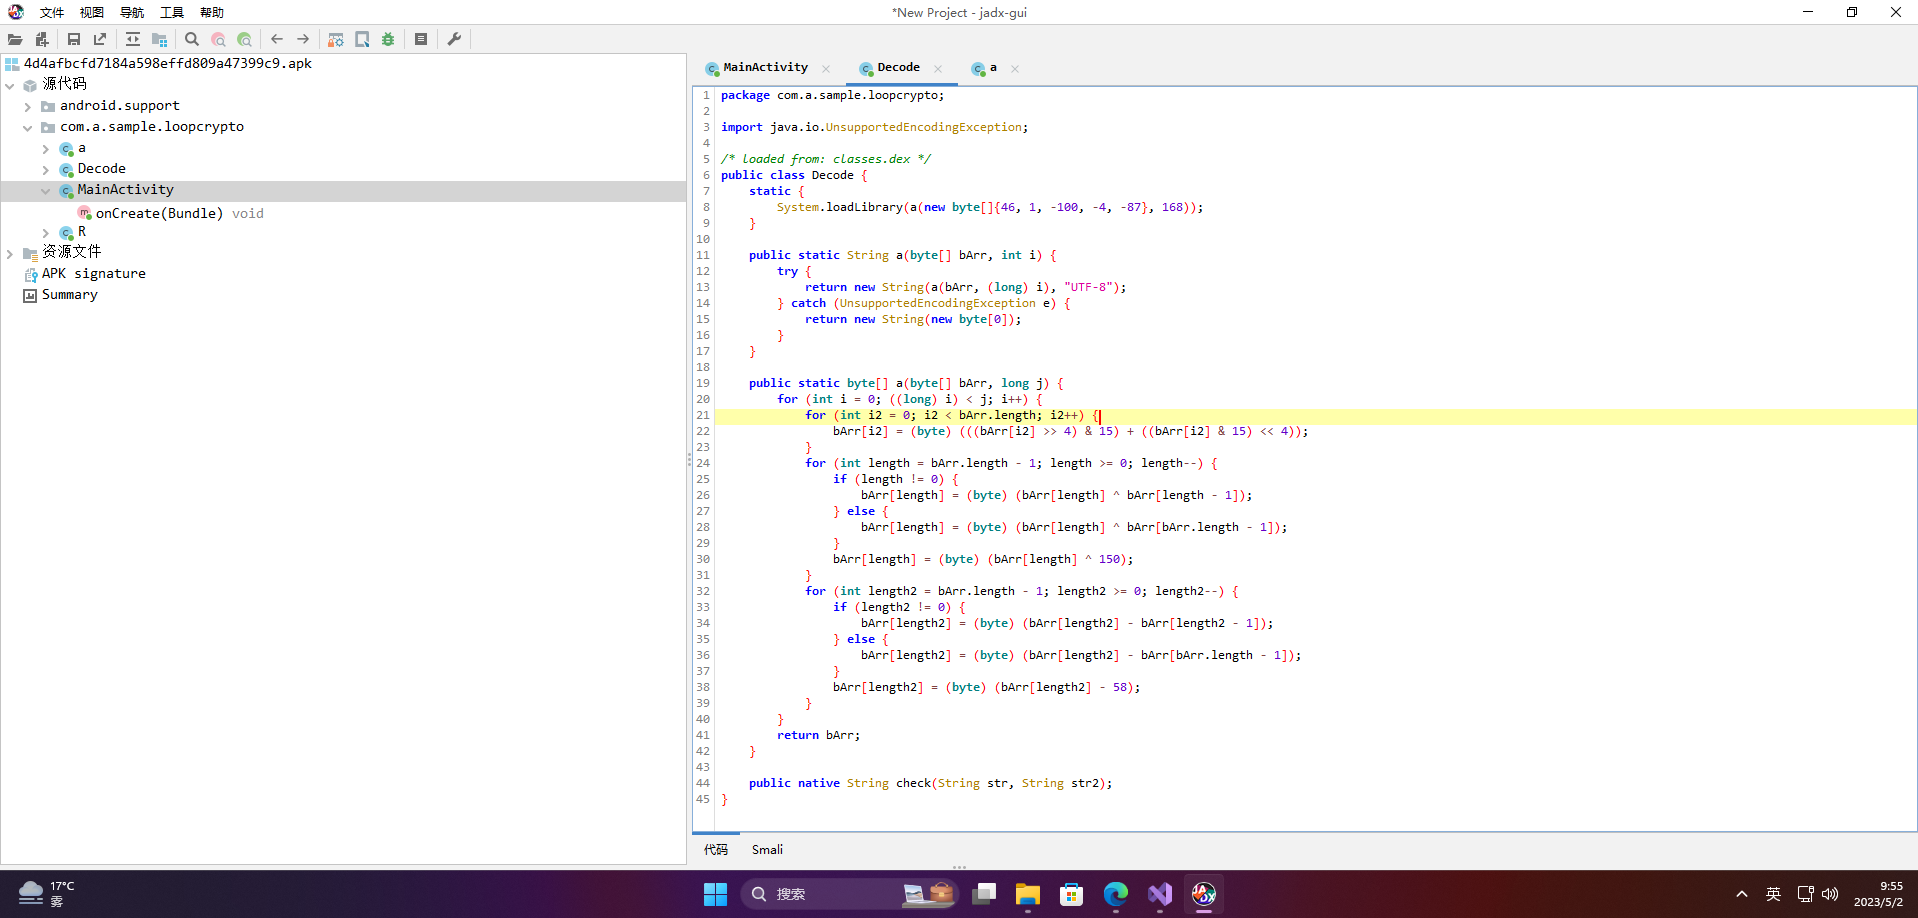Viewport: 1918px width, 918px height.
Task: Open the 视图 menu
Action: tap(92, 12)
